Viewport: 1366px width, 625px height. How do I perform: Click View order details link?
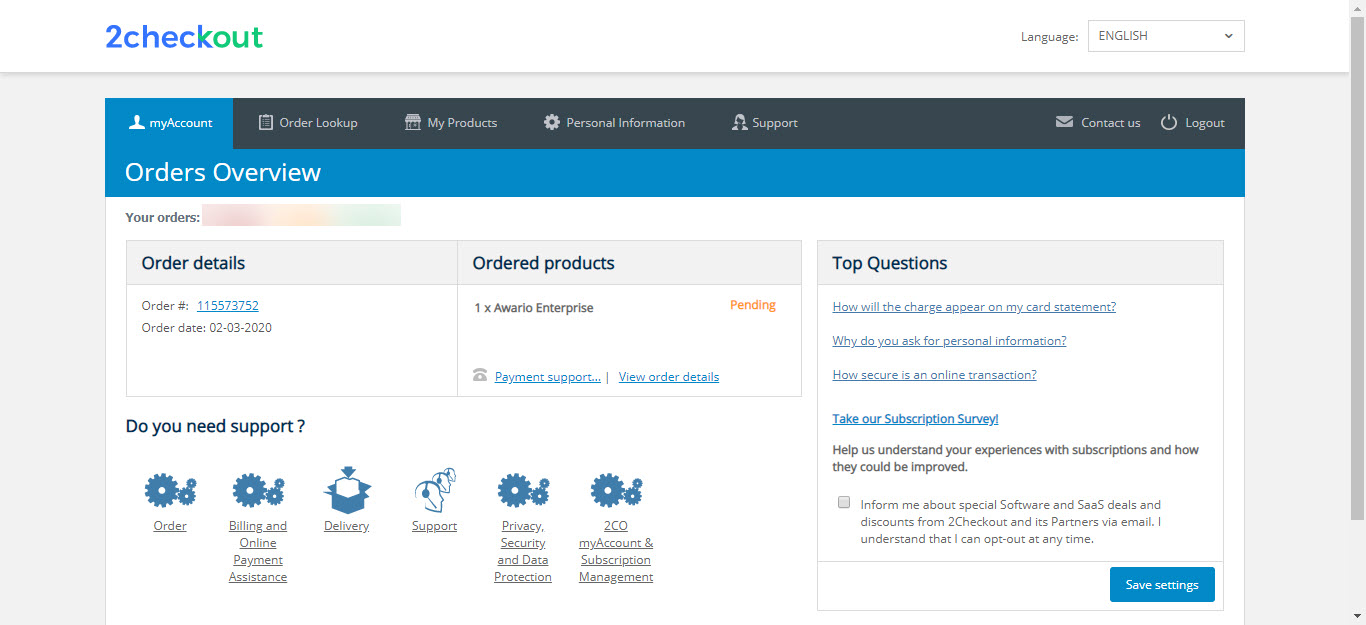pos(669,377)
